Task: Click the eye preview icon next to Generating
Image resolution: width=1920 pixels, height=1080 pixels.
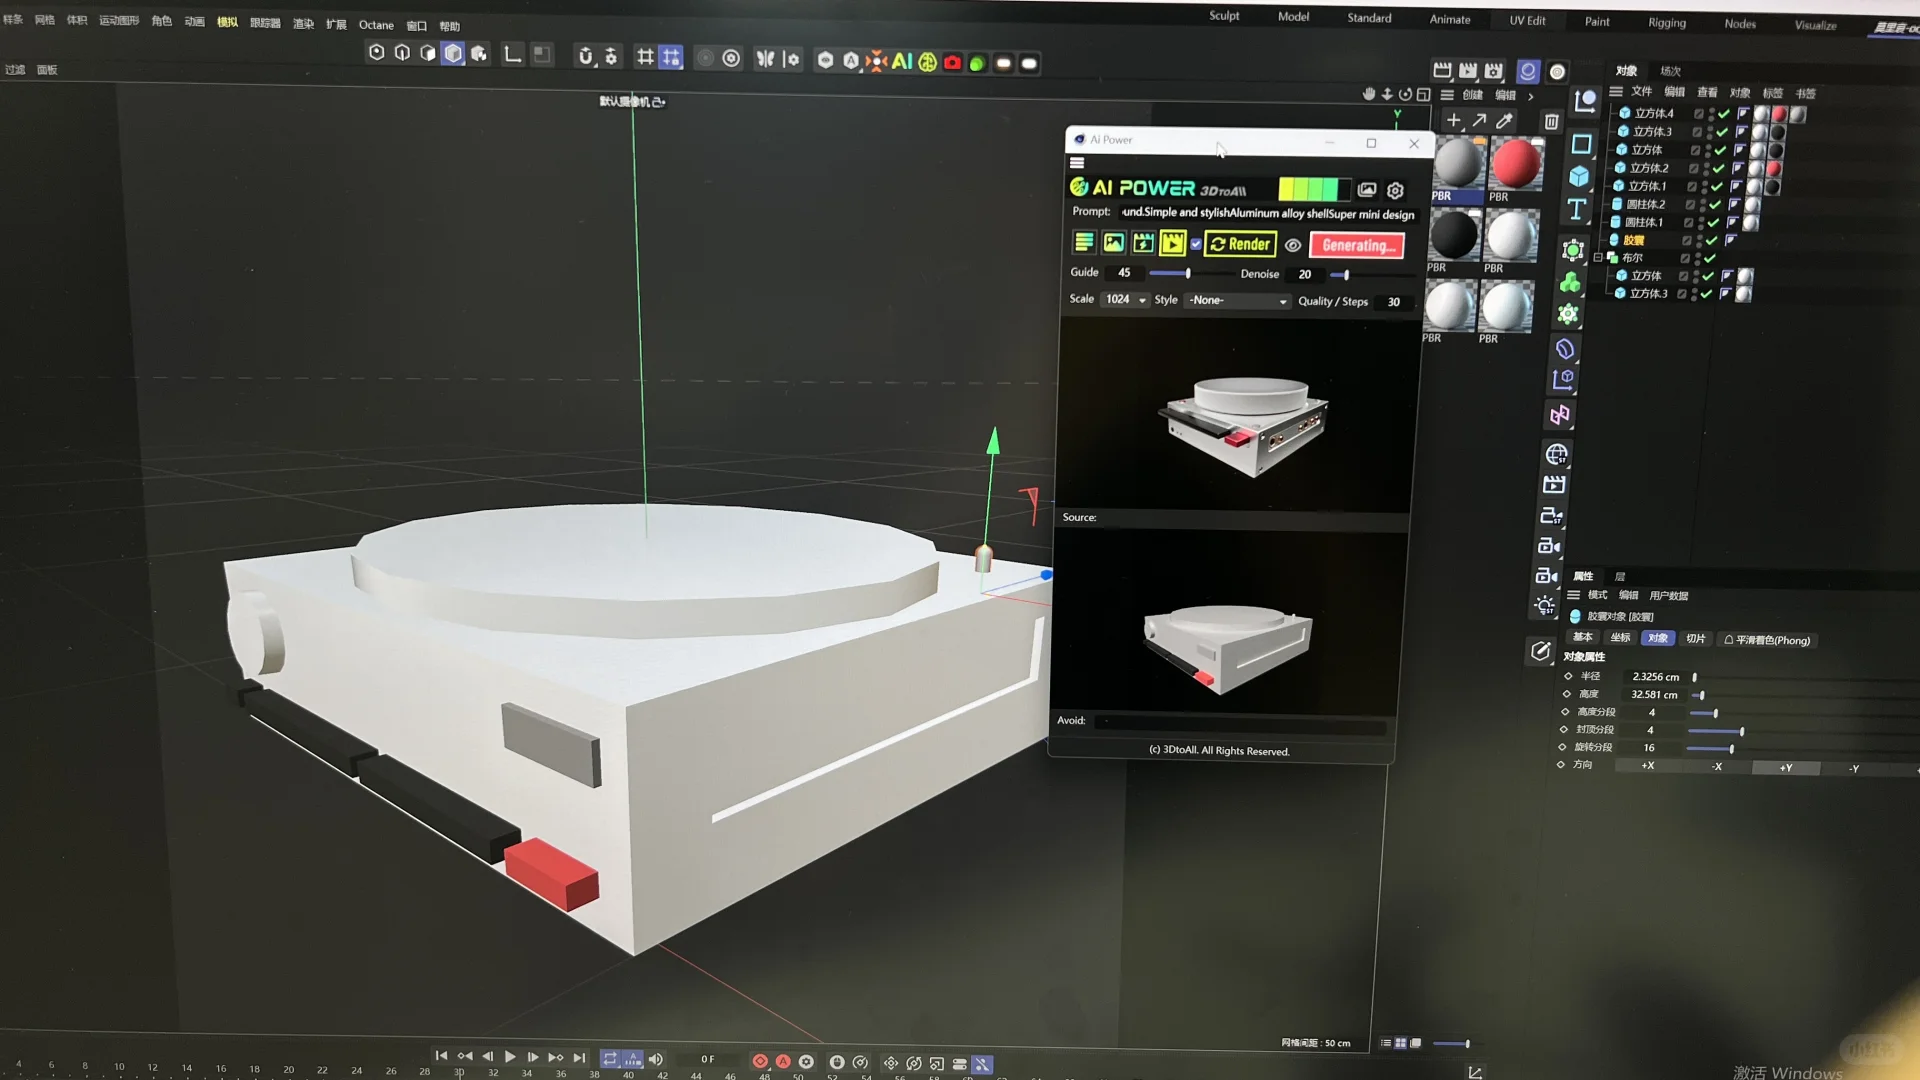Action: 1293,246
